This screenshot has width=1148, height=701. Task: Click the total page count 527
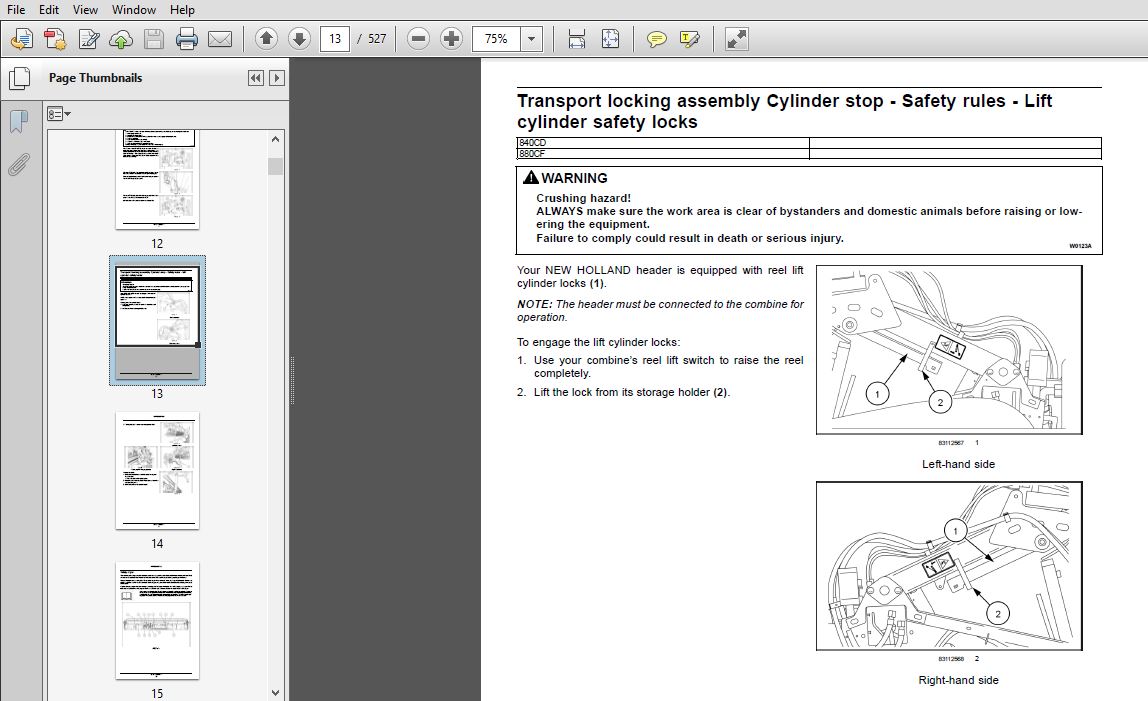pyautogui.click(x=377, y=39)
